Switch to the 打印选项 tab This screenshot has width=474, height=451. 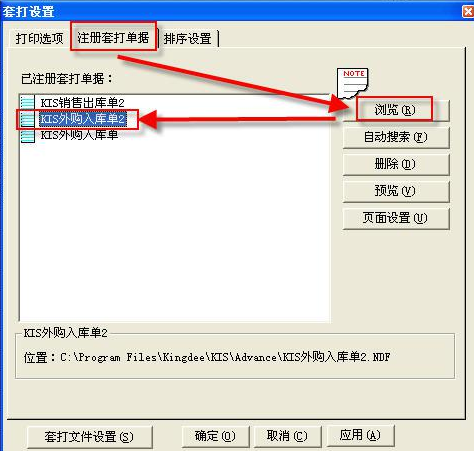pyautogui.click(x=39, y=39)
